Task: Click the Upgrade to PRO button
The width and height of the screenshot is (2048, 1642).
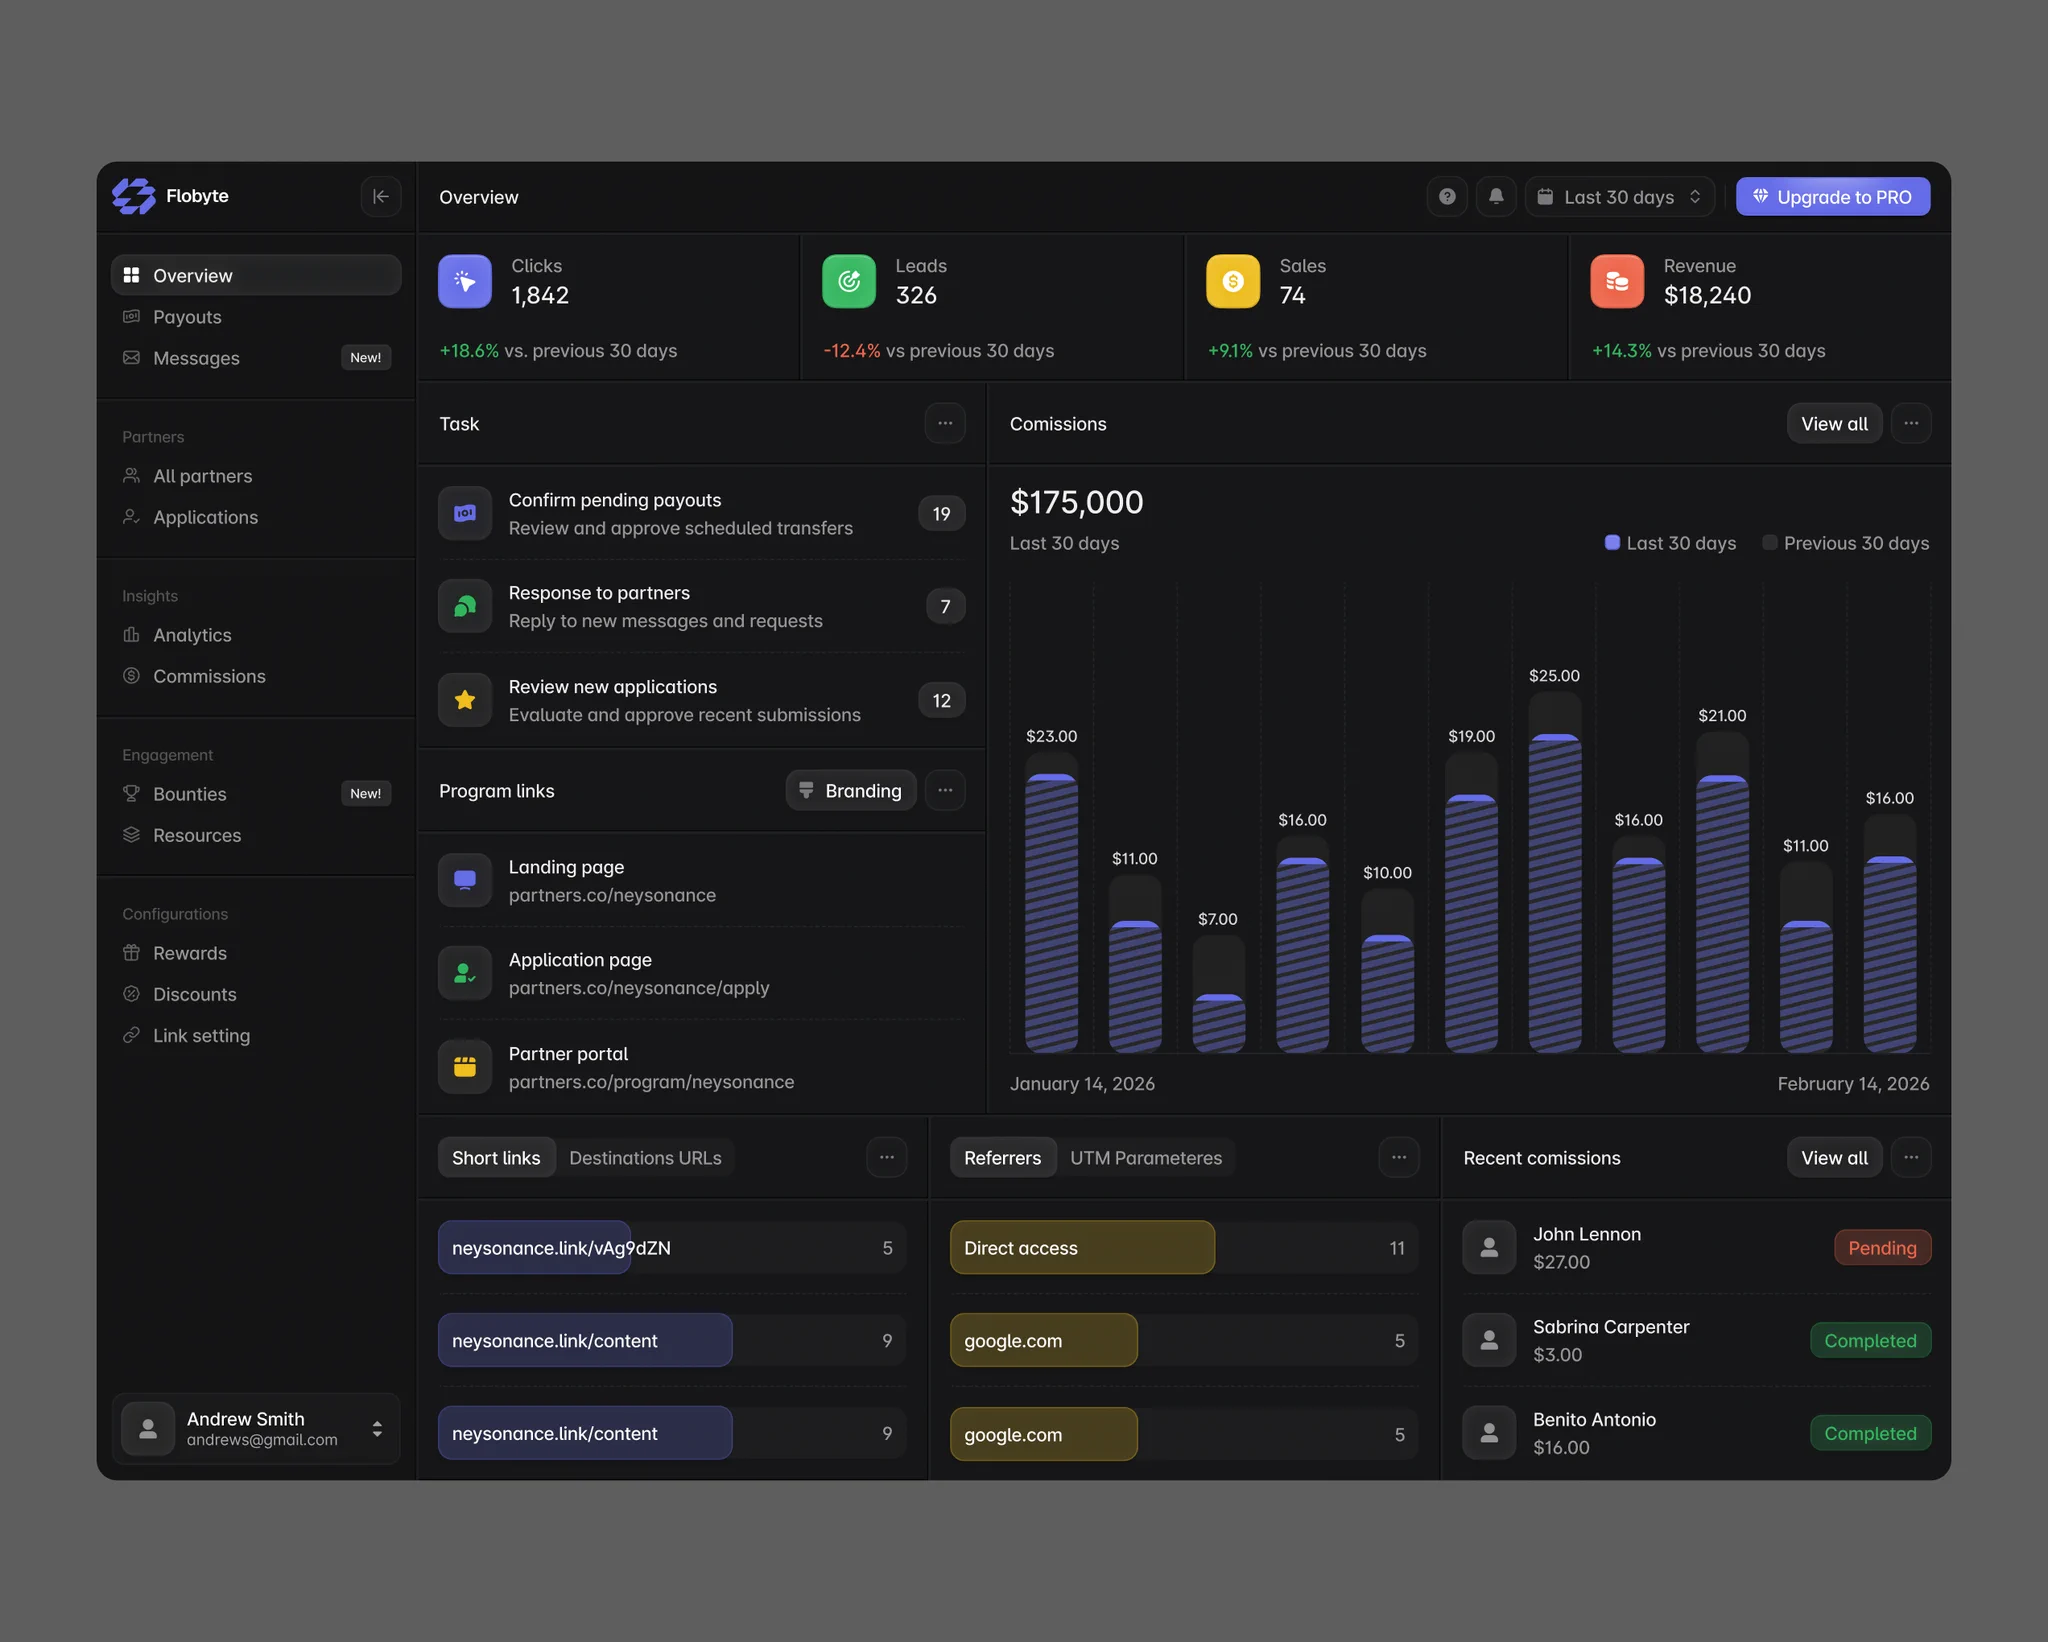Action: point(1833,197)
